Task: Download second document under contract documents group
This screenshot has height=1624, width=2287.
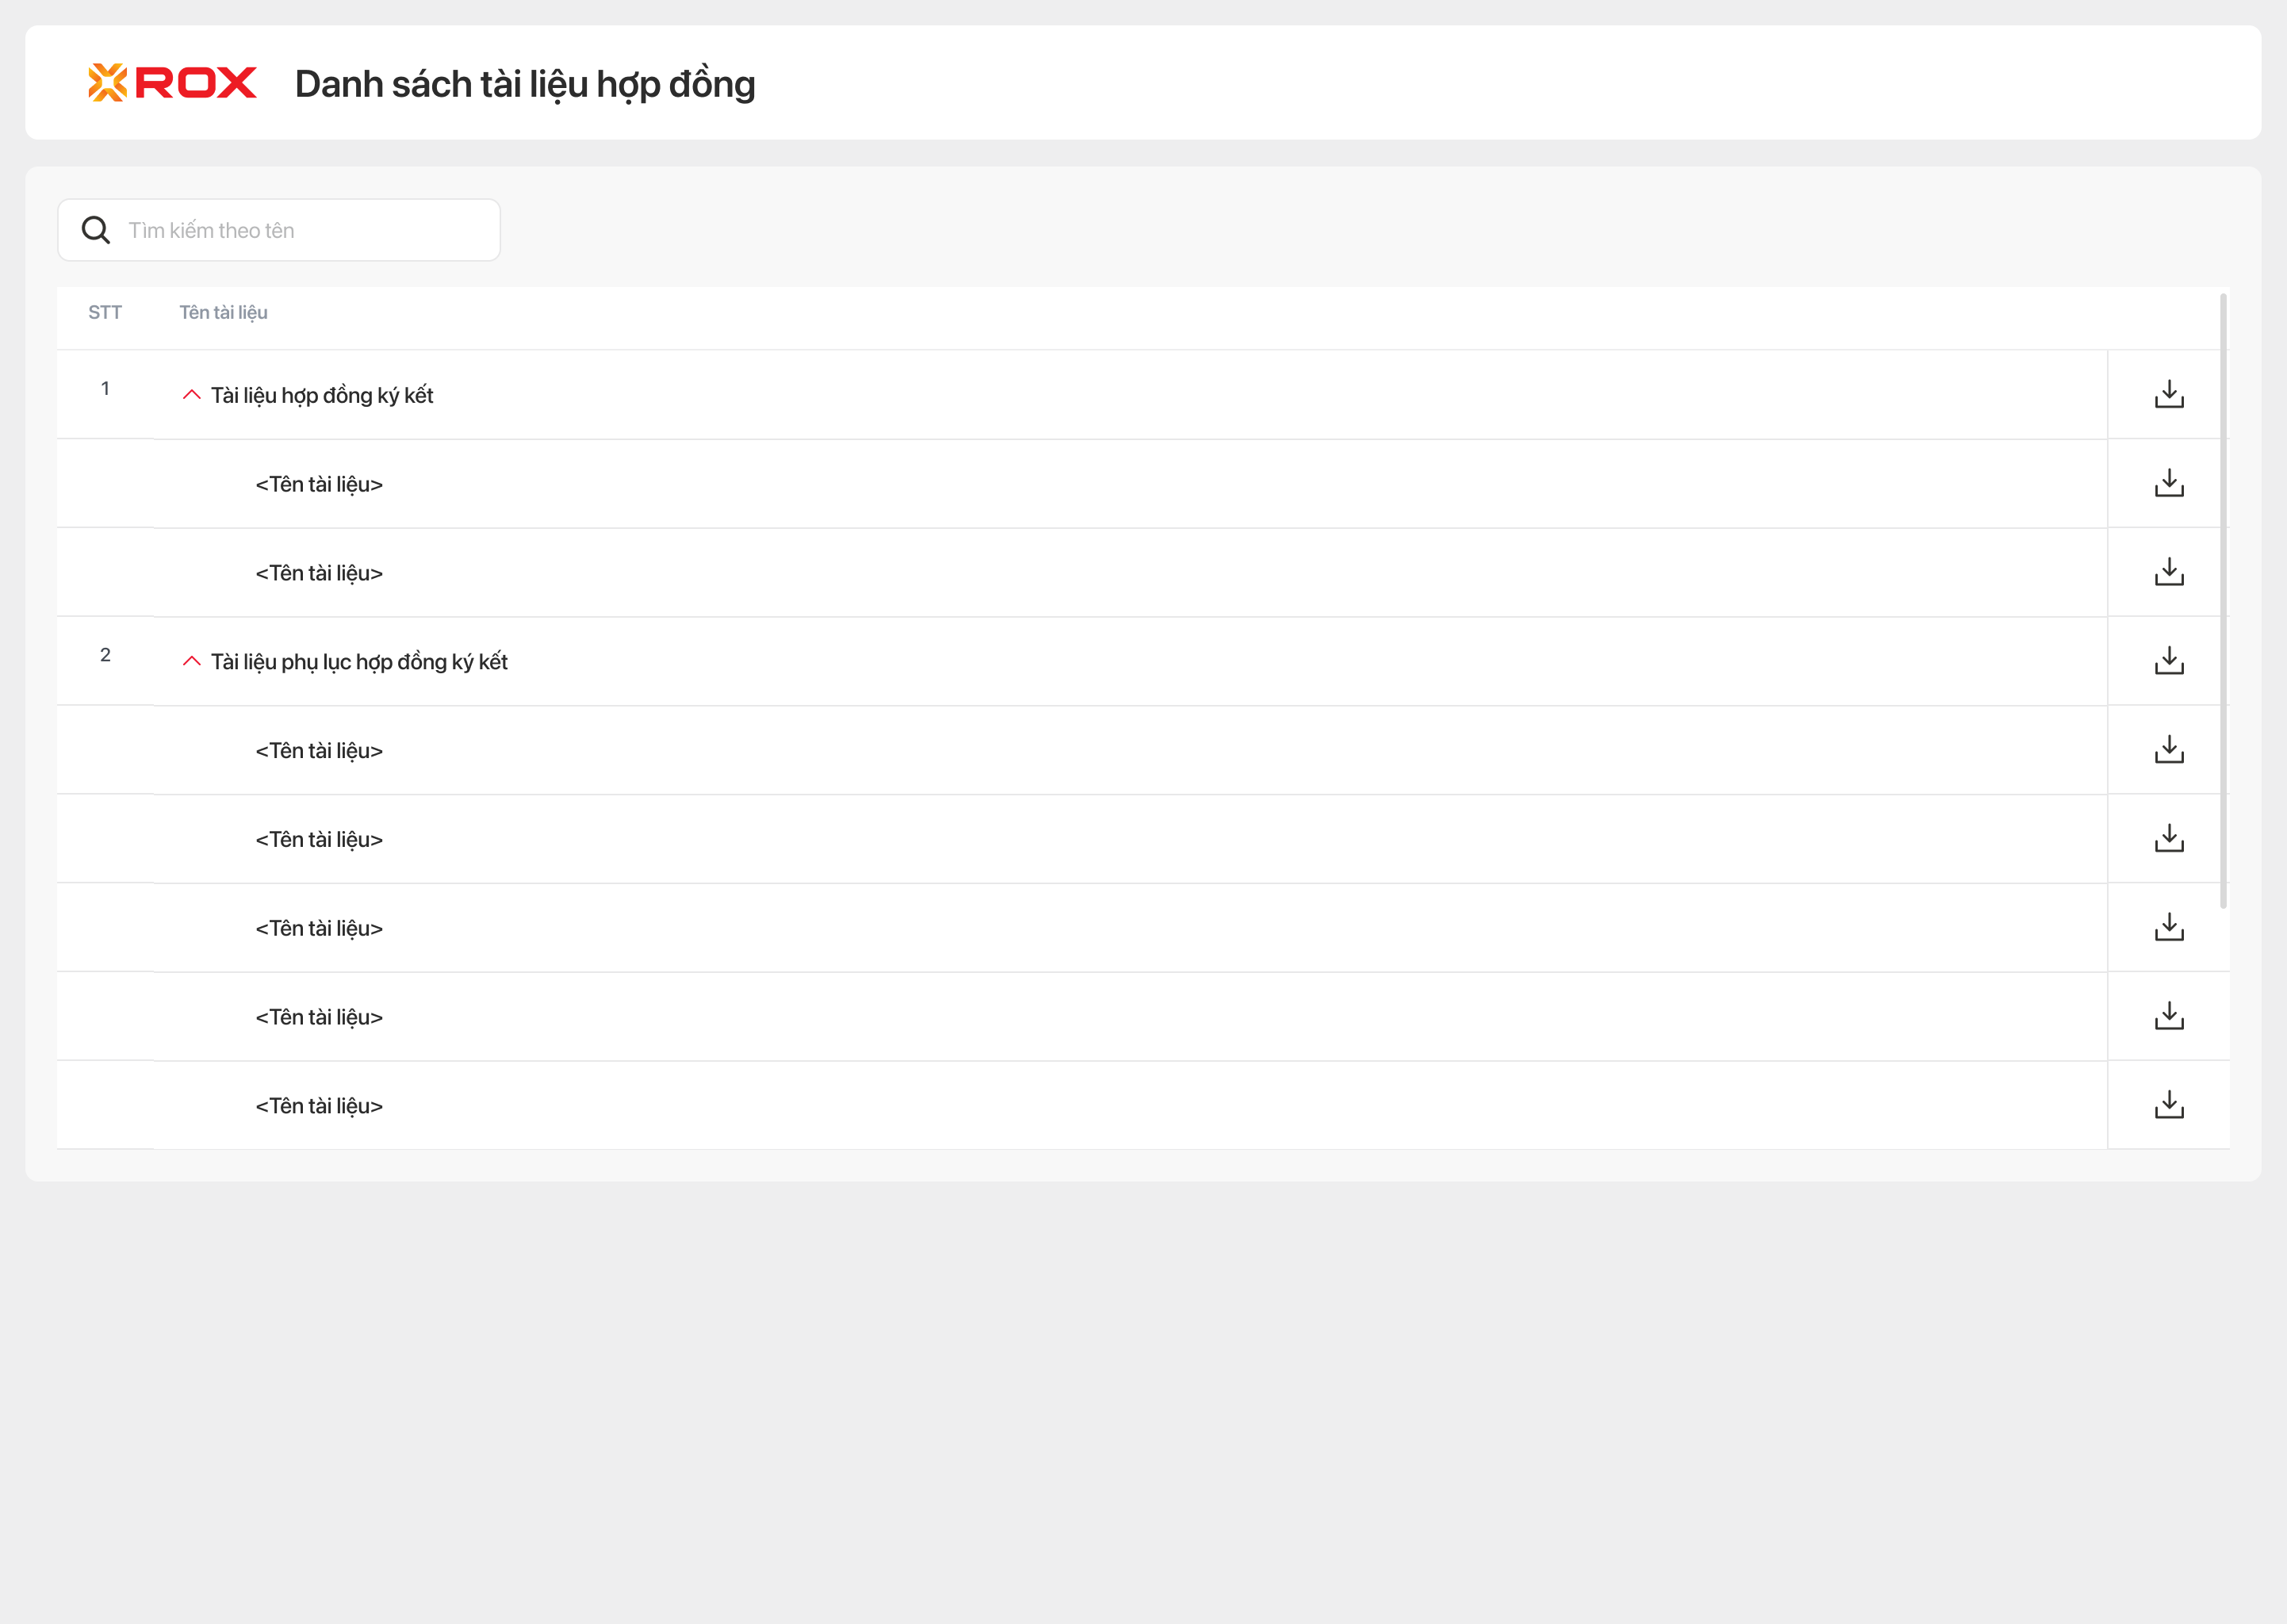Action: 2168,572
